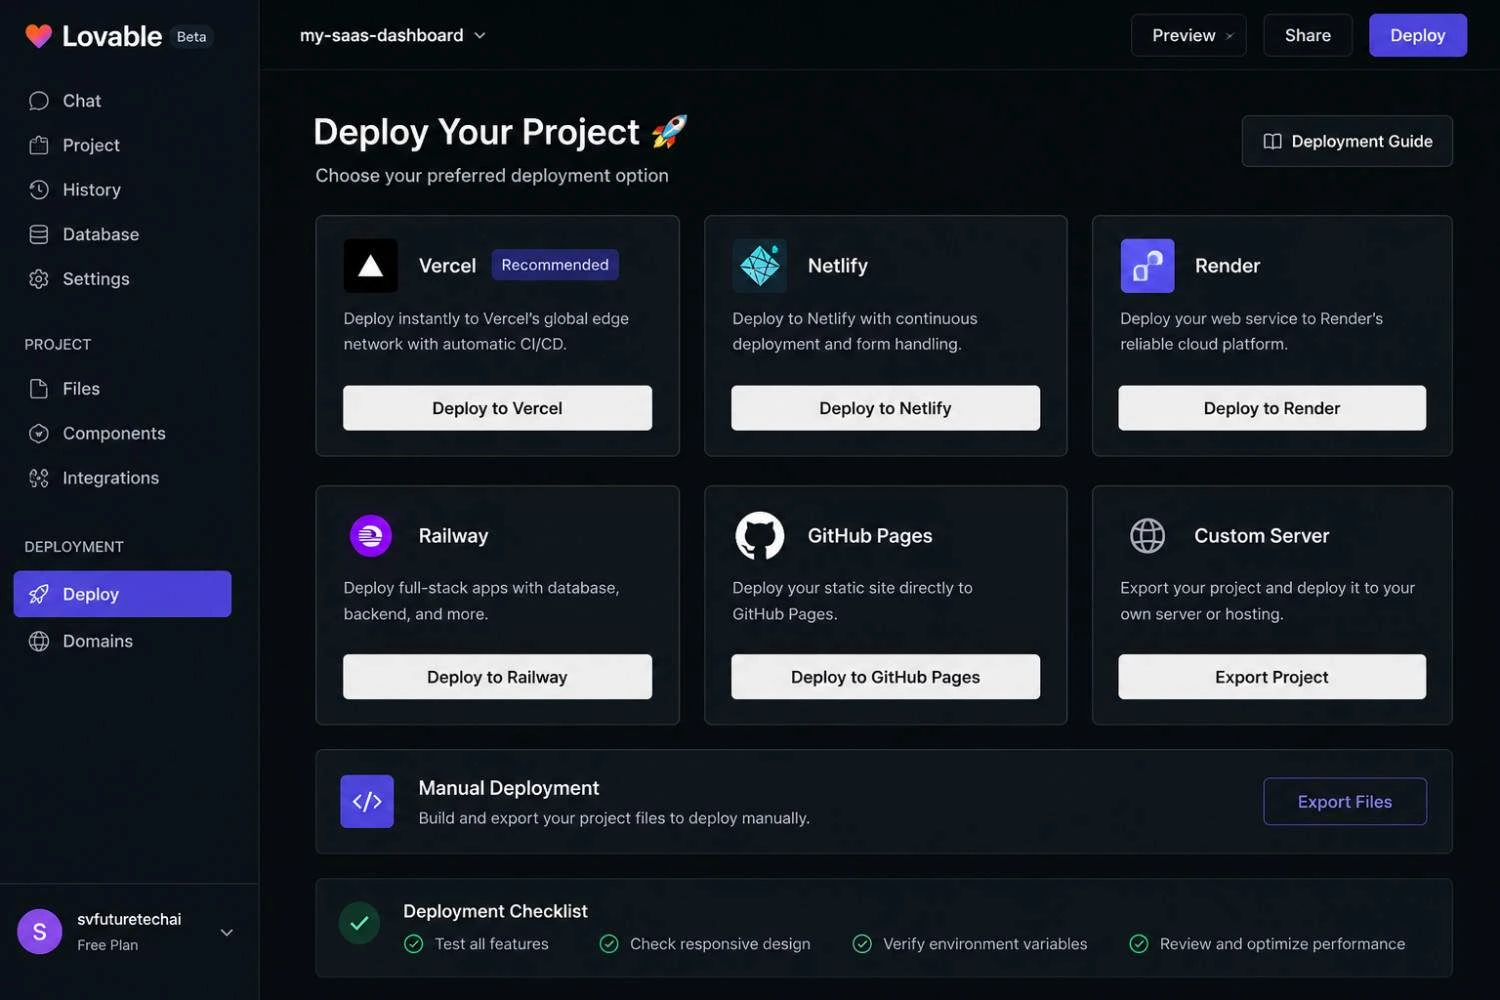
Task: Click Deploy to Railway
Action: (x=497, y=677)
